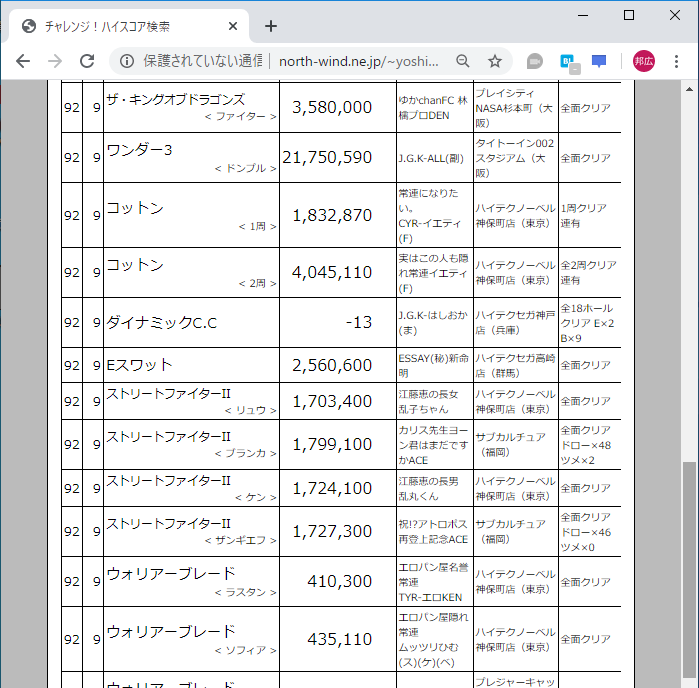Select player 江藤恵の長男 乱丸くん
699x688 pixels.
click(428, 488)
